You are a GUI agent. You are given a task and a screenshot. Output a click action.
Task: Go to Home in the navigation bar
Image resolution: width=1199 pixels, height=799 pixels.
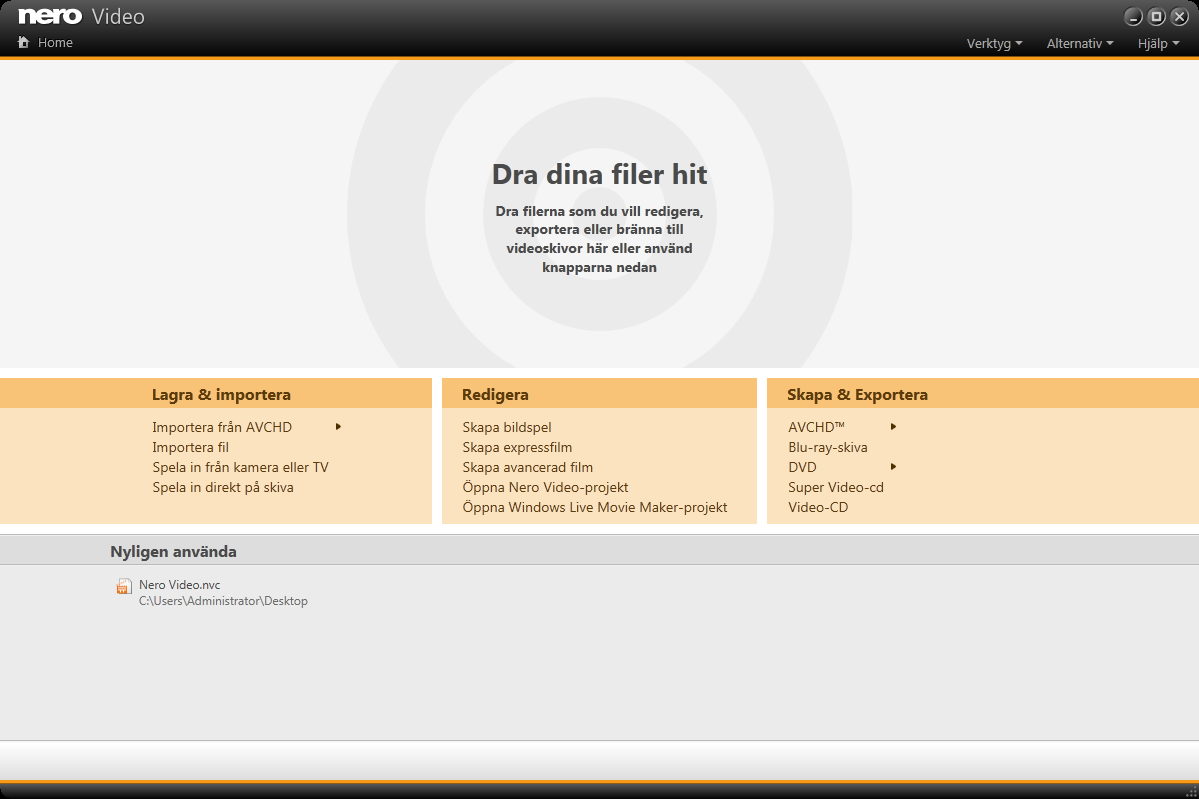(x=55, y=43)
